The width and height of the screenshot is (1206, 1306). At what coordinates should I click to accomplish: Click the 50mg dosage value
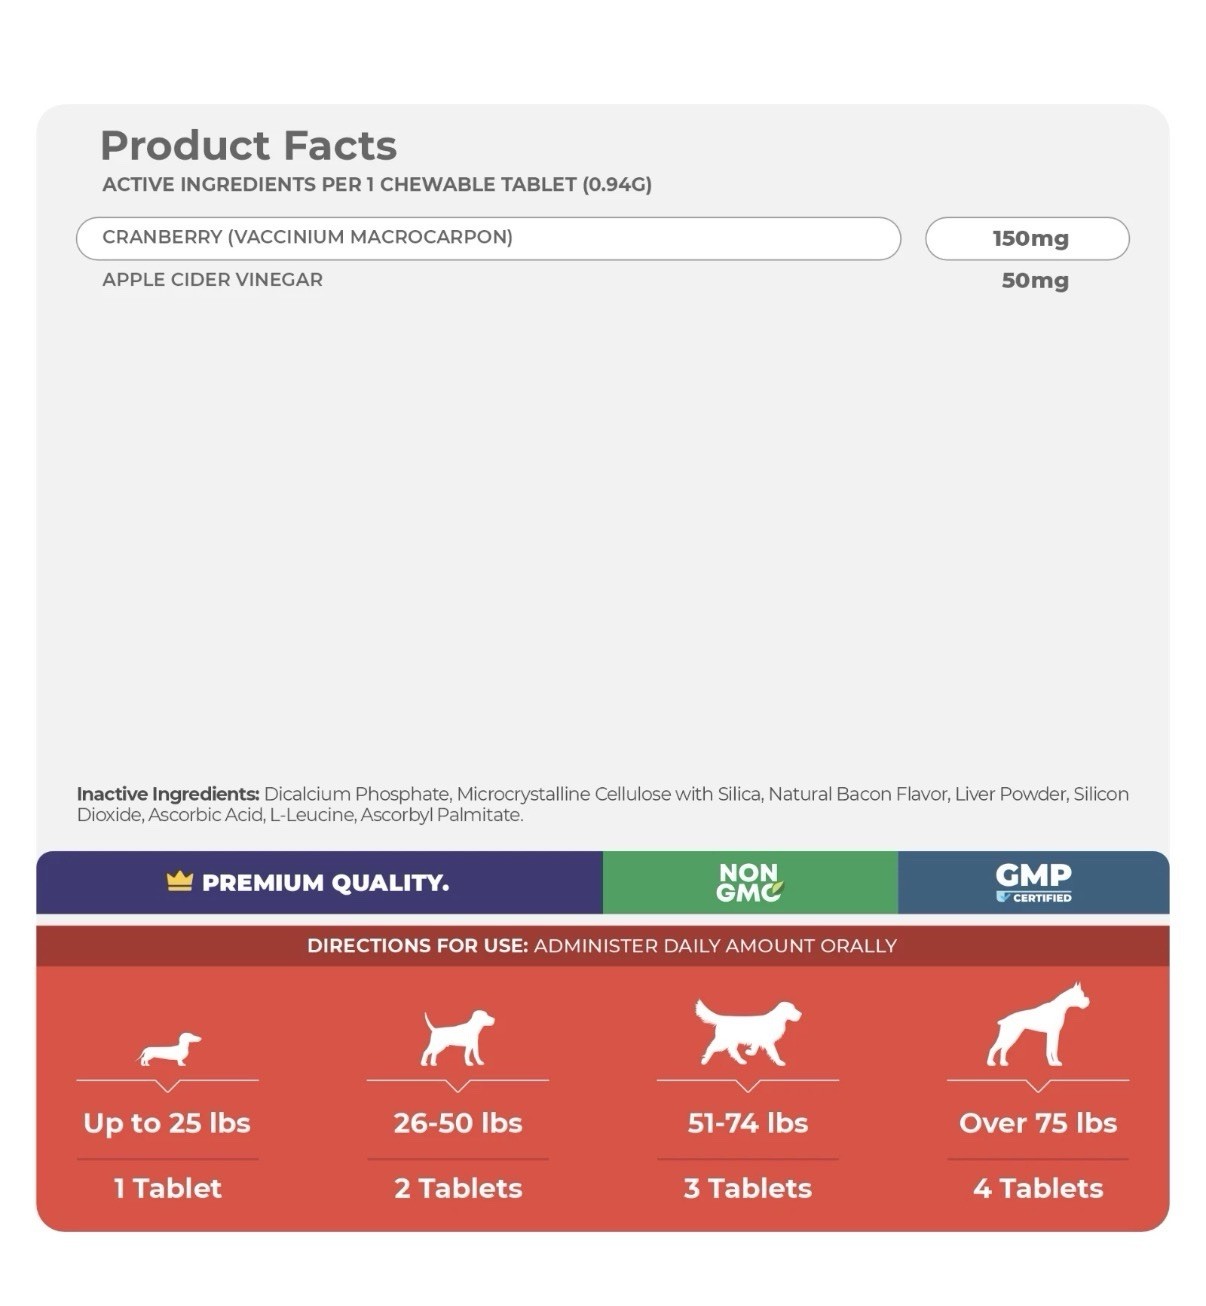click(1035, 281)
